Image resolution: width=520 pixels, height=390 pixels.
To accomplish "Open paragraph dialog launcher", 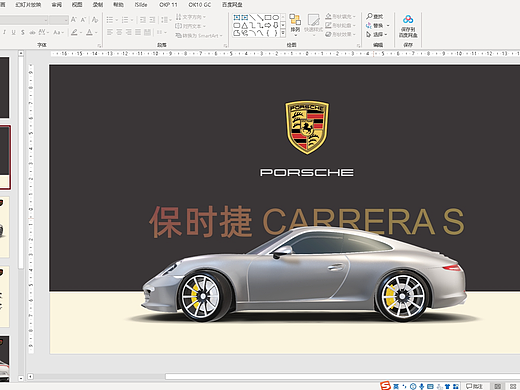I will tap(225, 45).
